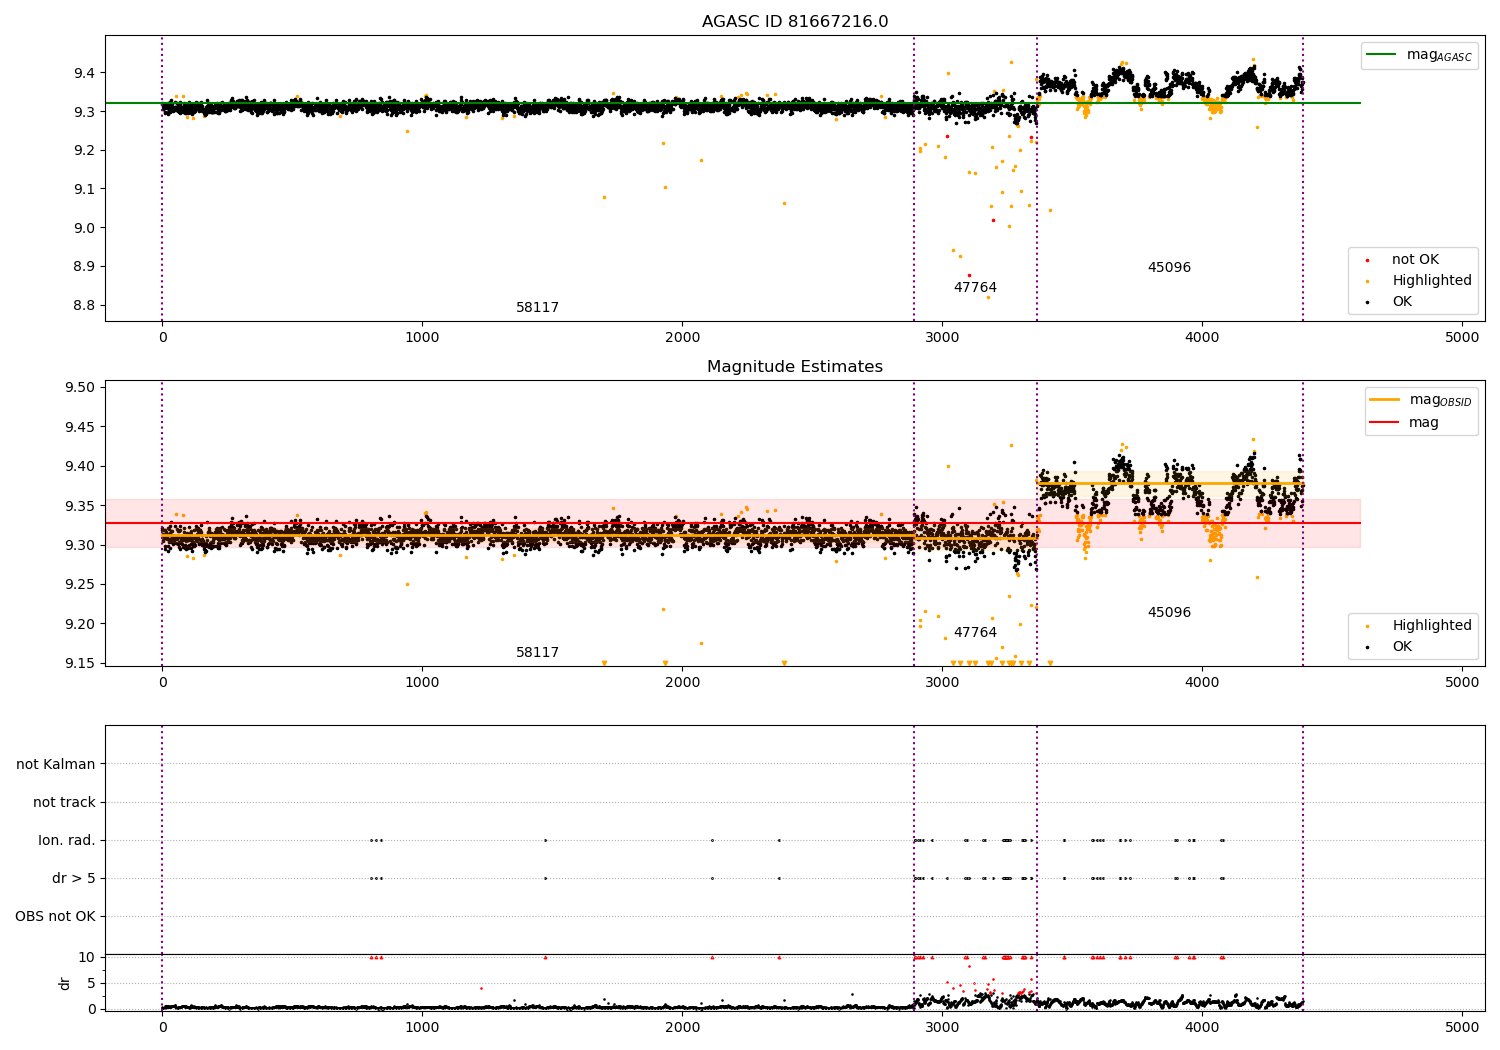
Task: Click annotation "47764" in the AGASC ID plot
Action: (975, 288)
